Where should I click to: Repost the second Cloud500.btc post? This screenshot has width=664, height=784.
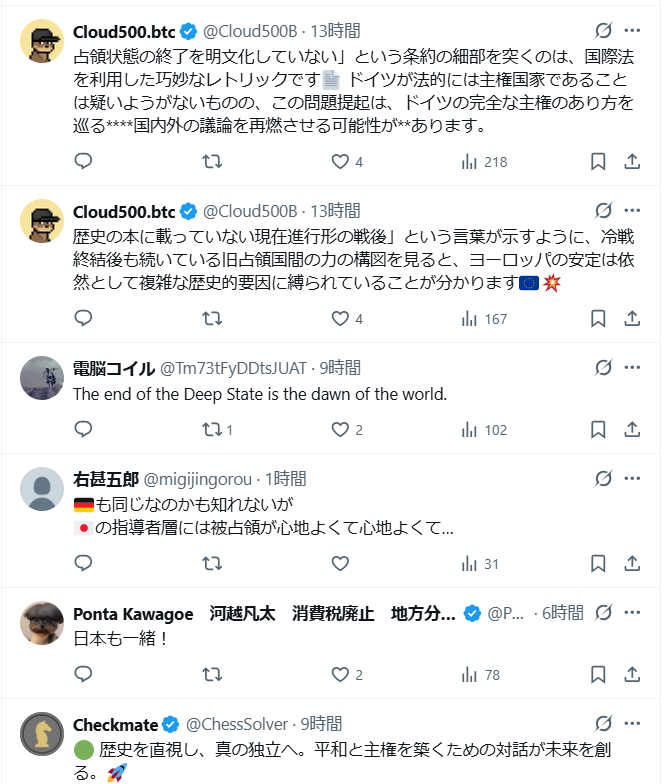click(x=212, y=318)
